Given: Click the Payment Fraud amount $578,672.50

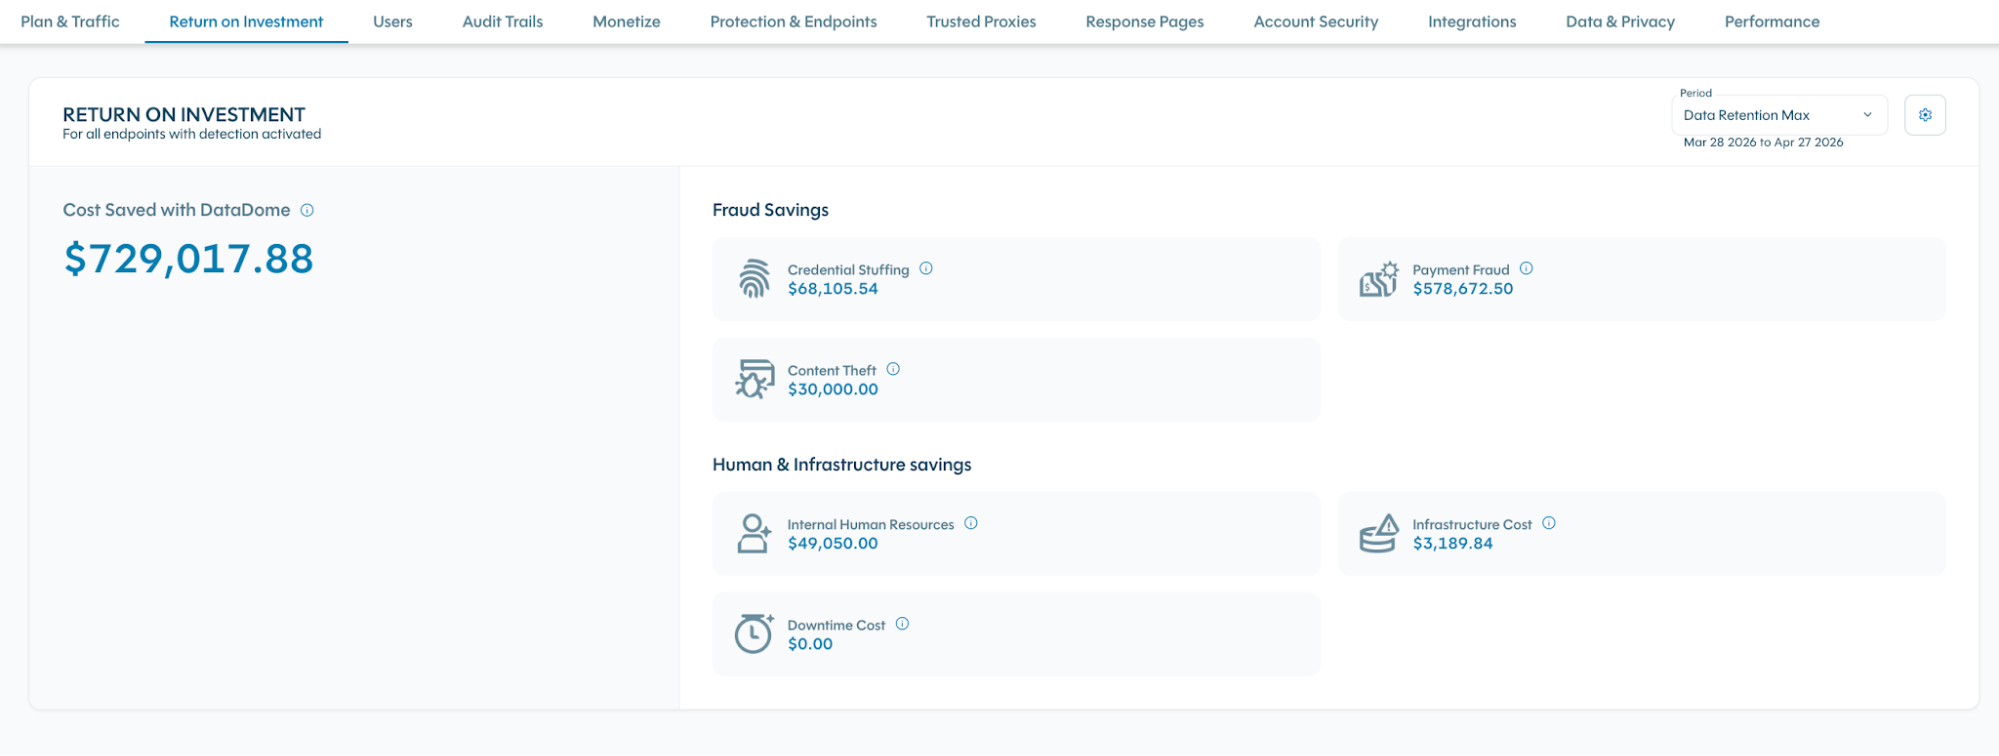Looking at the screenshot, I should click(x=1463, y=289).
